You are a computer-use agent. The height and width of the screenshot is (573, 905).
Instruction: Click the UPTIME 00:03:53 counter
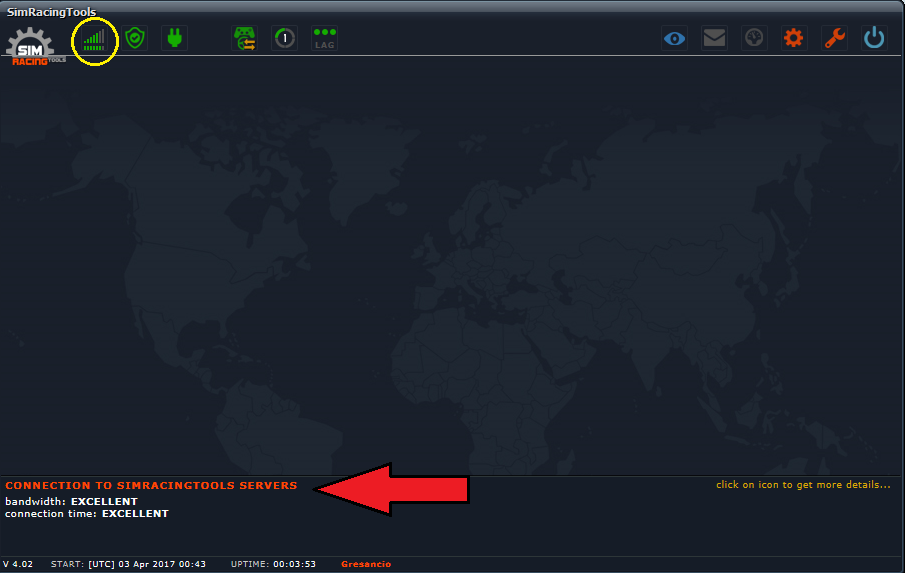[274, 564]
